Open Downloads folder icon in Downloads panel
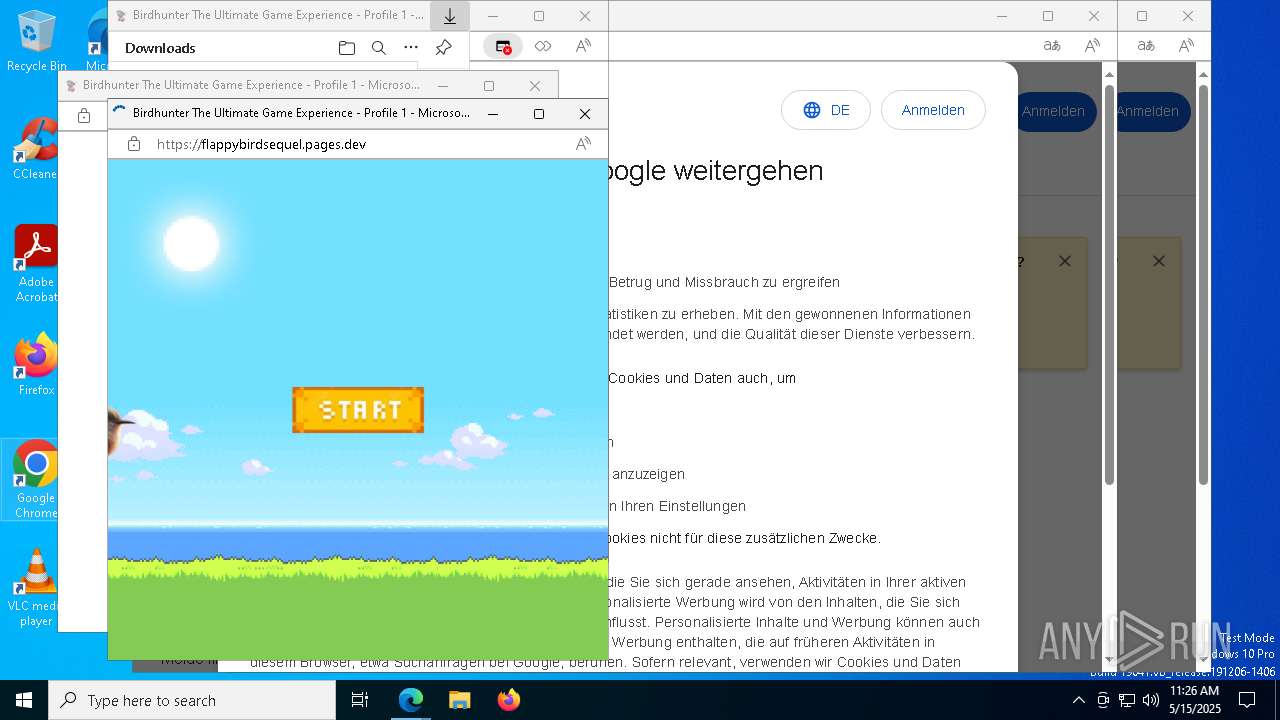 (347, 48)
